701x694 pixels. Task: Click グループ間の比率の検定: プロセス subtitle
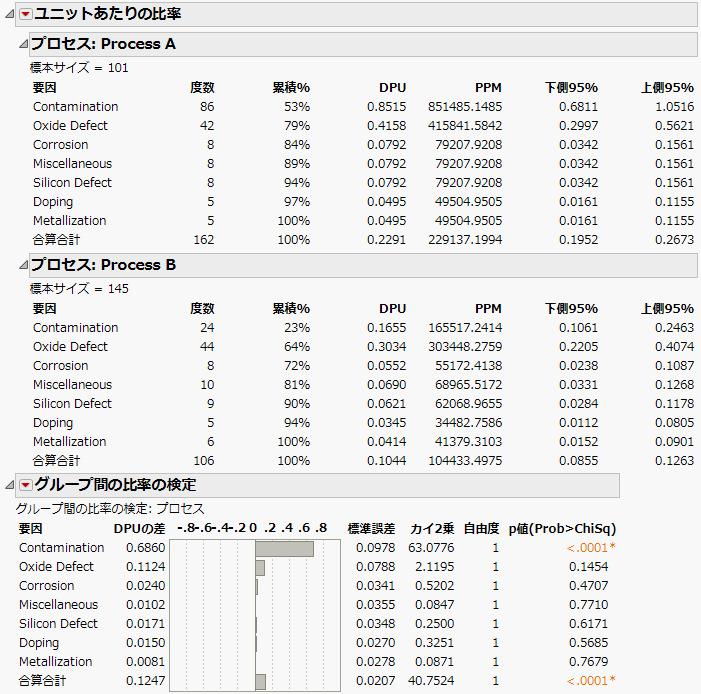[110, 508]
